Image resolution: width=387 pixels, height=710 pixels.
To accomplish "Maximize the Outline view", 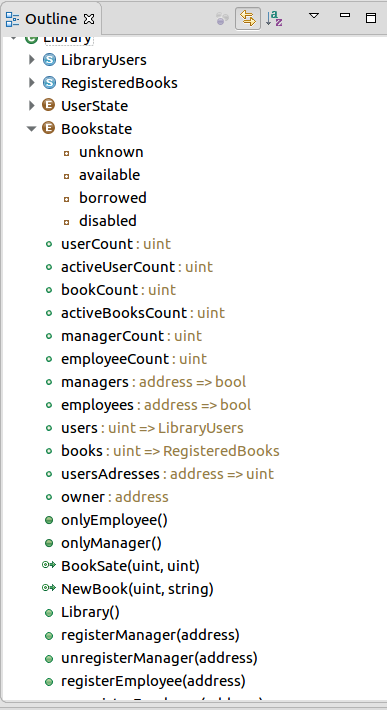I will click(x=371, y=18).
